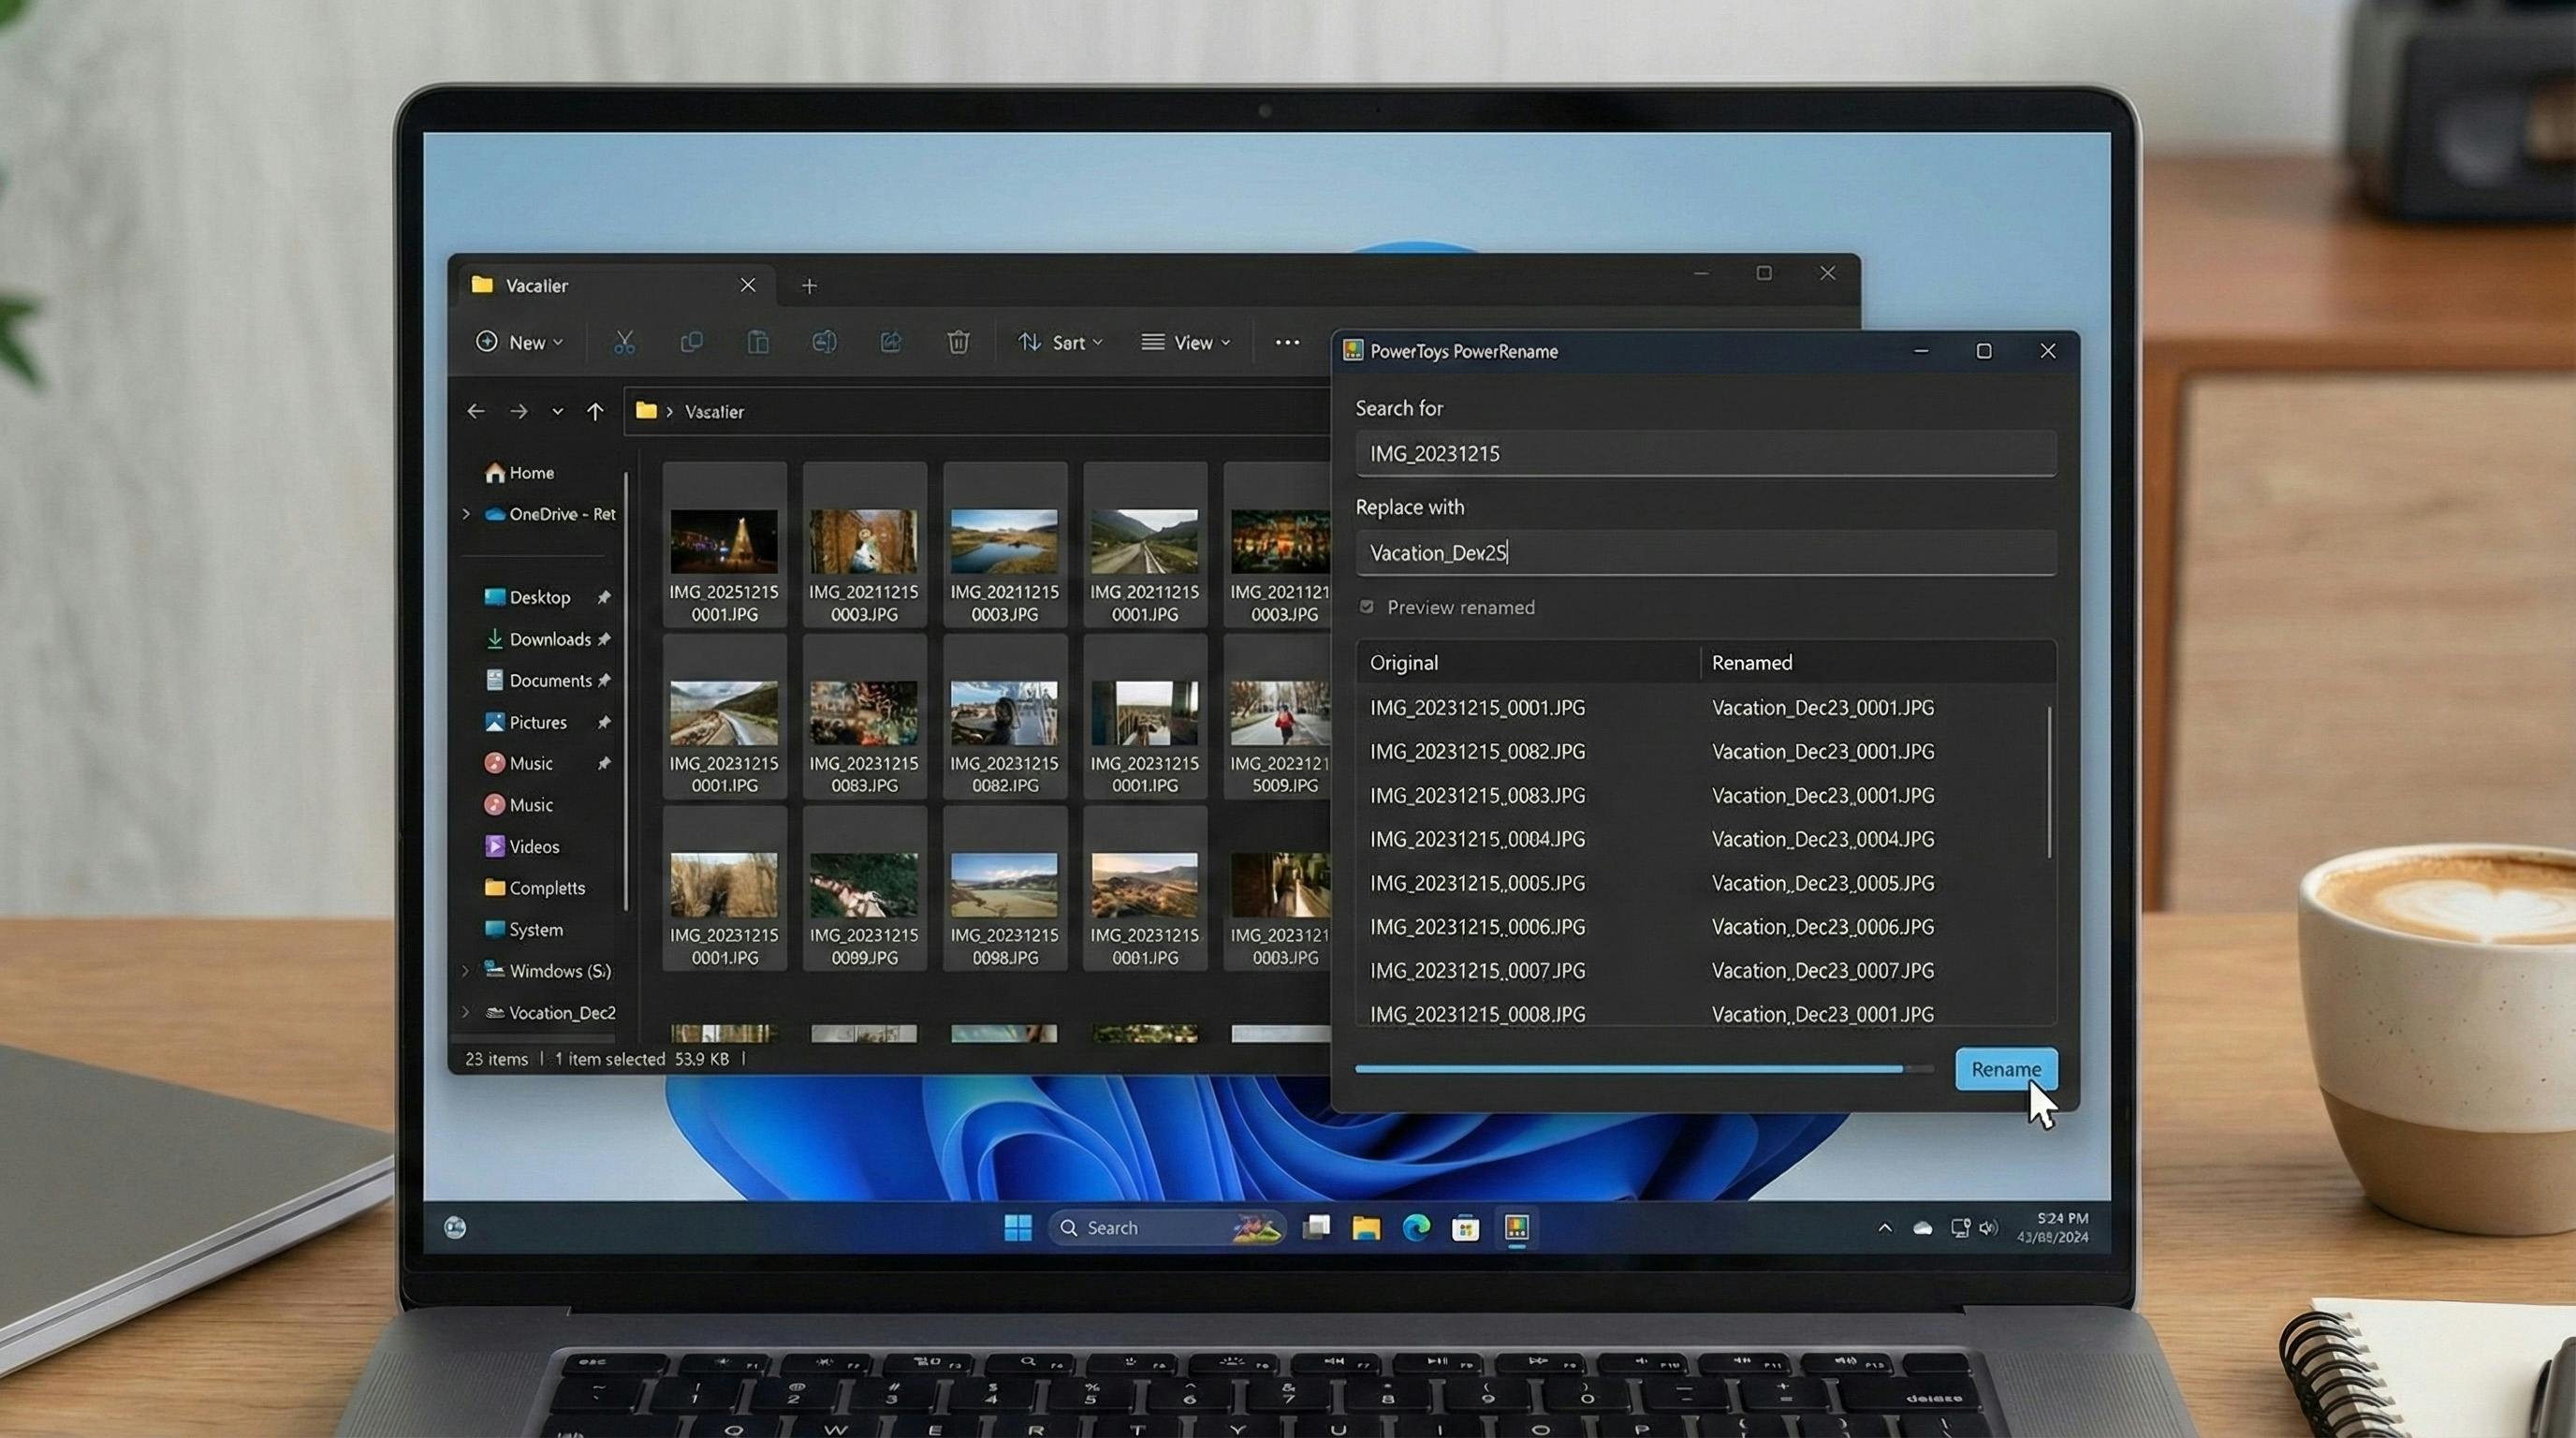The image size is (2576, 1438).
Task: Click the blue Rename button
Action: pyautogui.click(x=2005, y=1069)
